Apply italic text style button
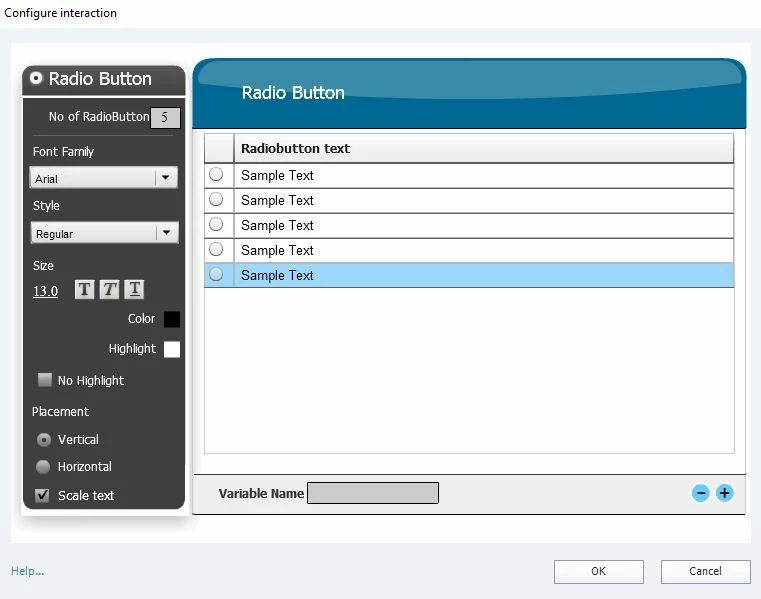Screen dimensions: 761x599 [x=109, y=289]
